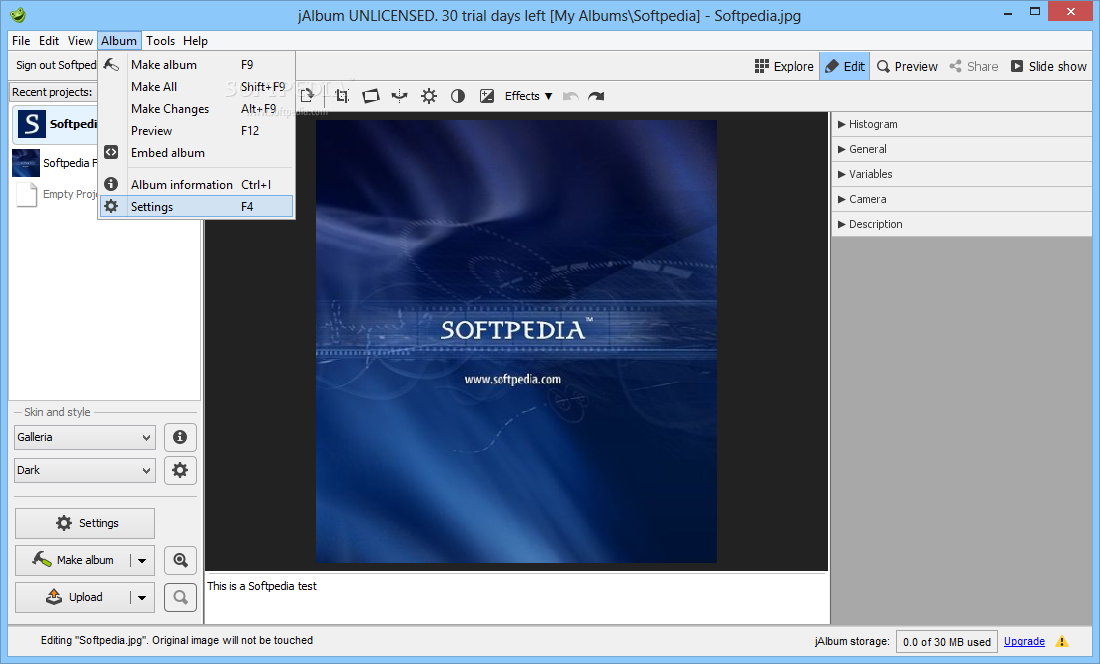Click the skin information icon button
Screen dimensions: 1100x664
(x=180, y=437)
